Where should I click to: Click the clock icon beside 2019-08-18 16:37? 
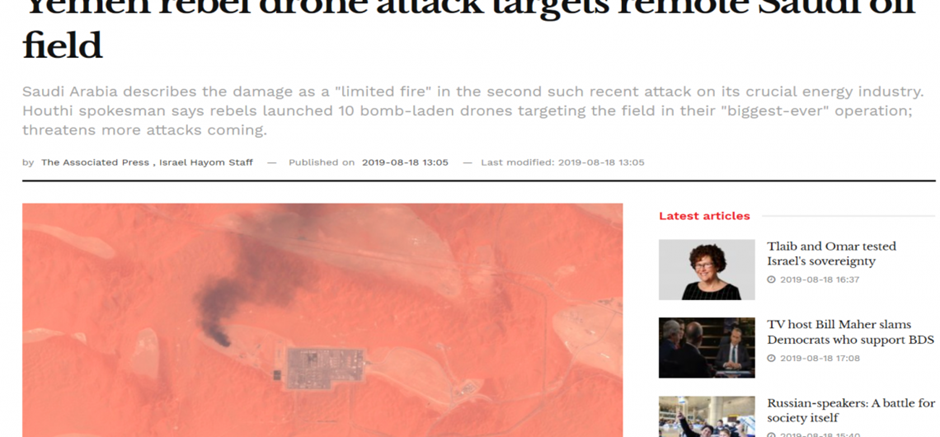point(771,279)
